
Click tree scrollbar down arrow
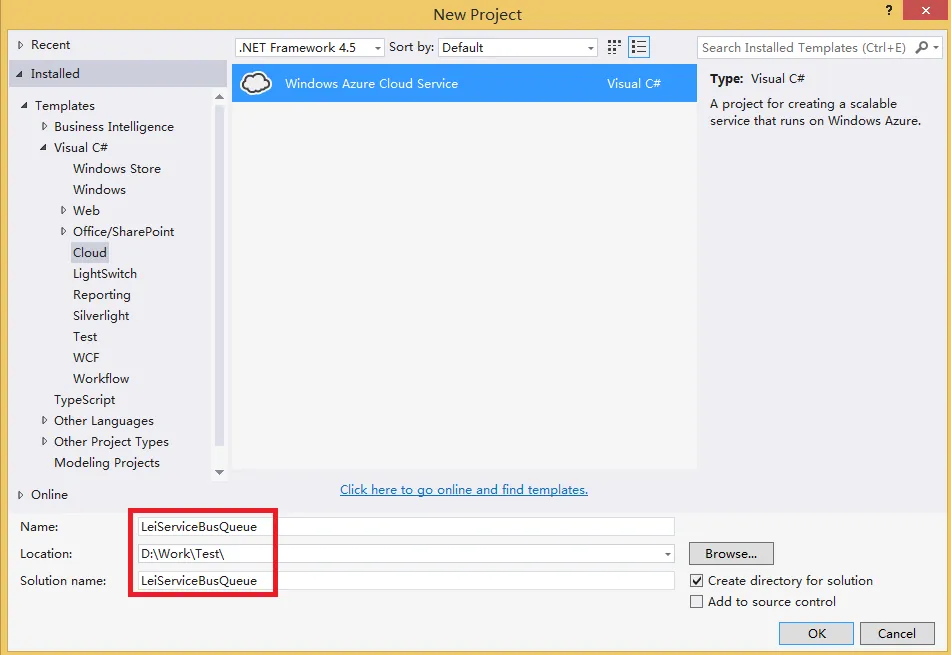tap(220, 472)
